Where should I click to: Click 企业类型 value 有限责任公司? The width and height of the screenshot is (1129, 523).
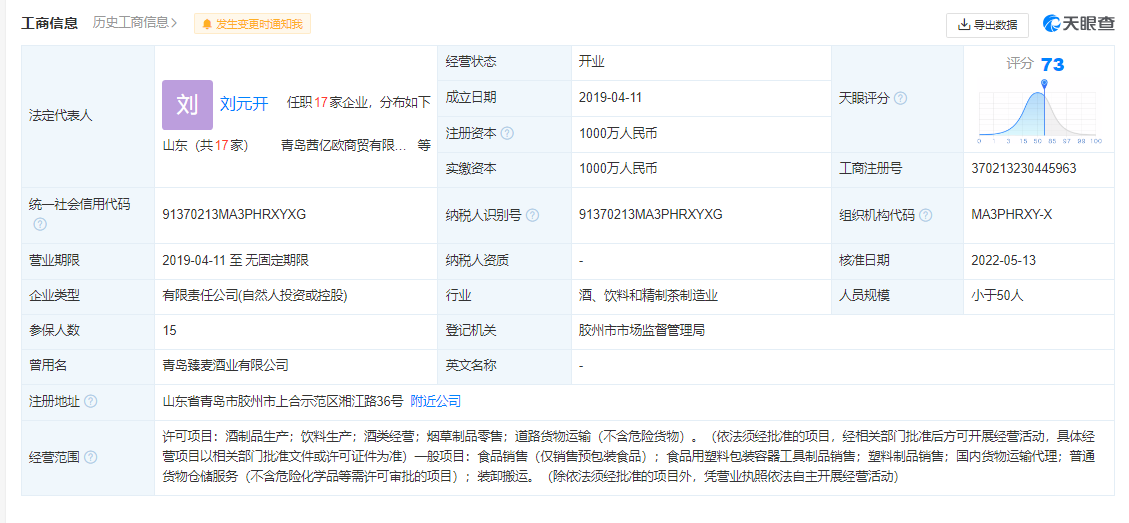pyautogui.click(x=255, y=295)
